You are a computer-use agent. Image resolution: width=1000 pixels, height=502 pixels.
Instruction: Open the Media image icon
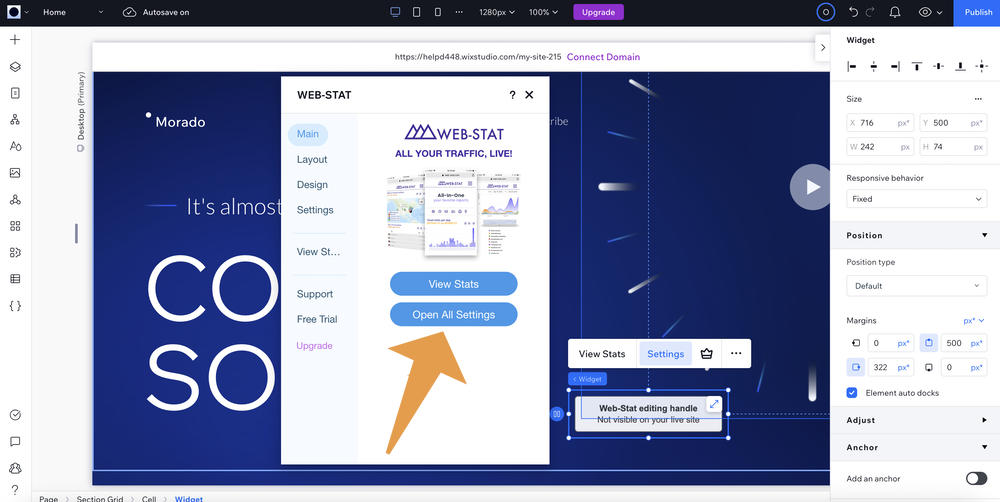15,173
